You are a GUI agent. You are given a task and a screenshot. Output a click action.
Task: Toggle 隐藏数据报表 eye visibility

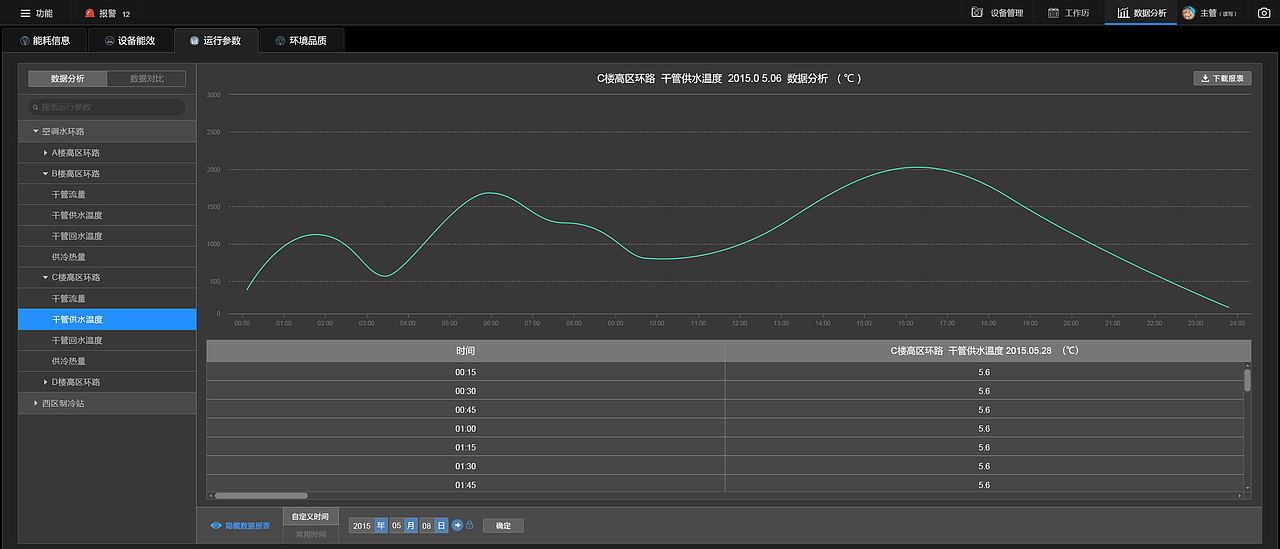pos(216,525)
